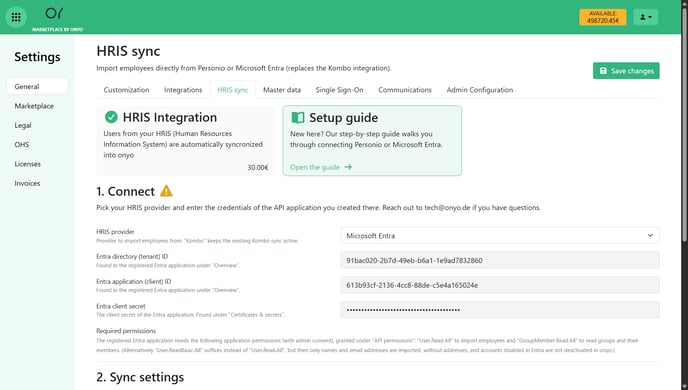Open Marketplace settings section
Image resolution: width=688 pixels, height=390 pixels.
(34, 106)
